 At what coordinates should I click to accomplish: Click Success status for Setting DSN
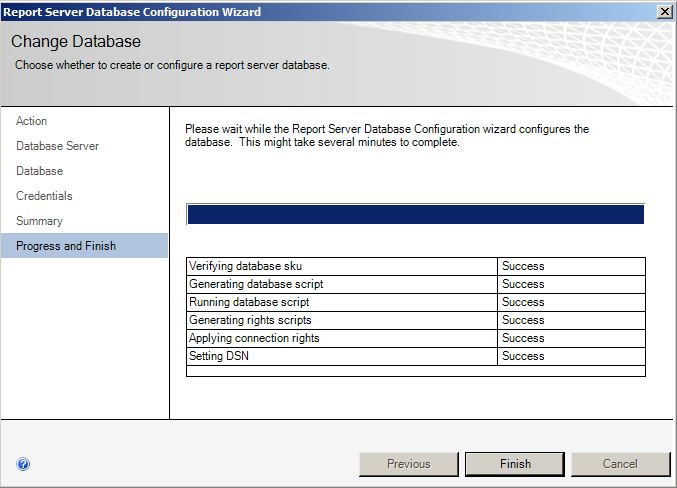click(x=523, y=356)
